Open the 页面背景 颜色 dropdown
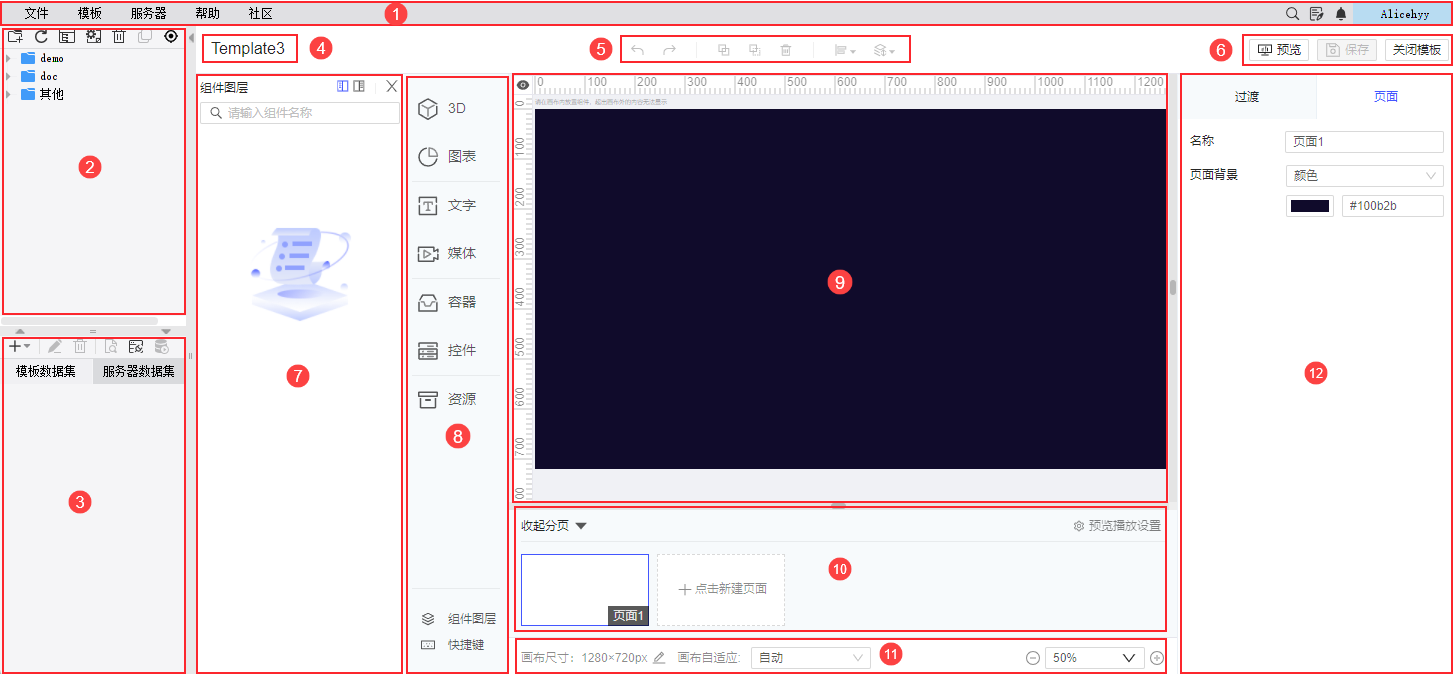The image size is (1453, 674). tap(1365, 175)
